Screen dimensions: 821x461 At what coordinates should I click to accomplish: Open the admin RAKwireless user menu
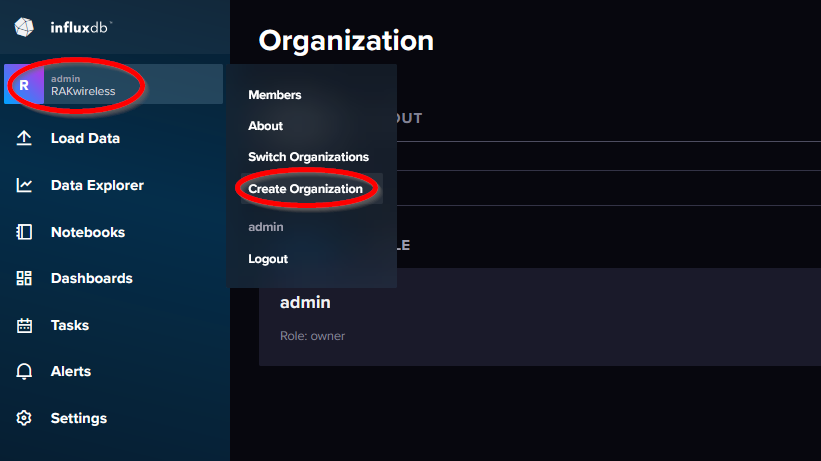[x=114, y=84]
